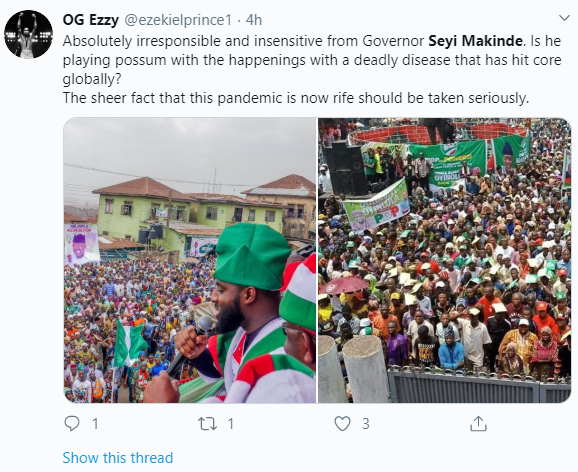This screenshot has width=578, height=472.
Task: Click the line starting Absolutely irresponsible and insensitive
Action: click(312, 41)
